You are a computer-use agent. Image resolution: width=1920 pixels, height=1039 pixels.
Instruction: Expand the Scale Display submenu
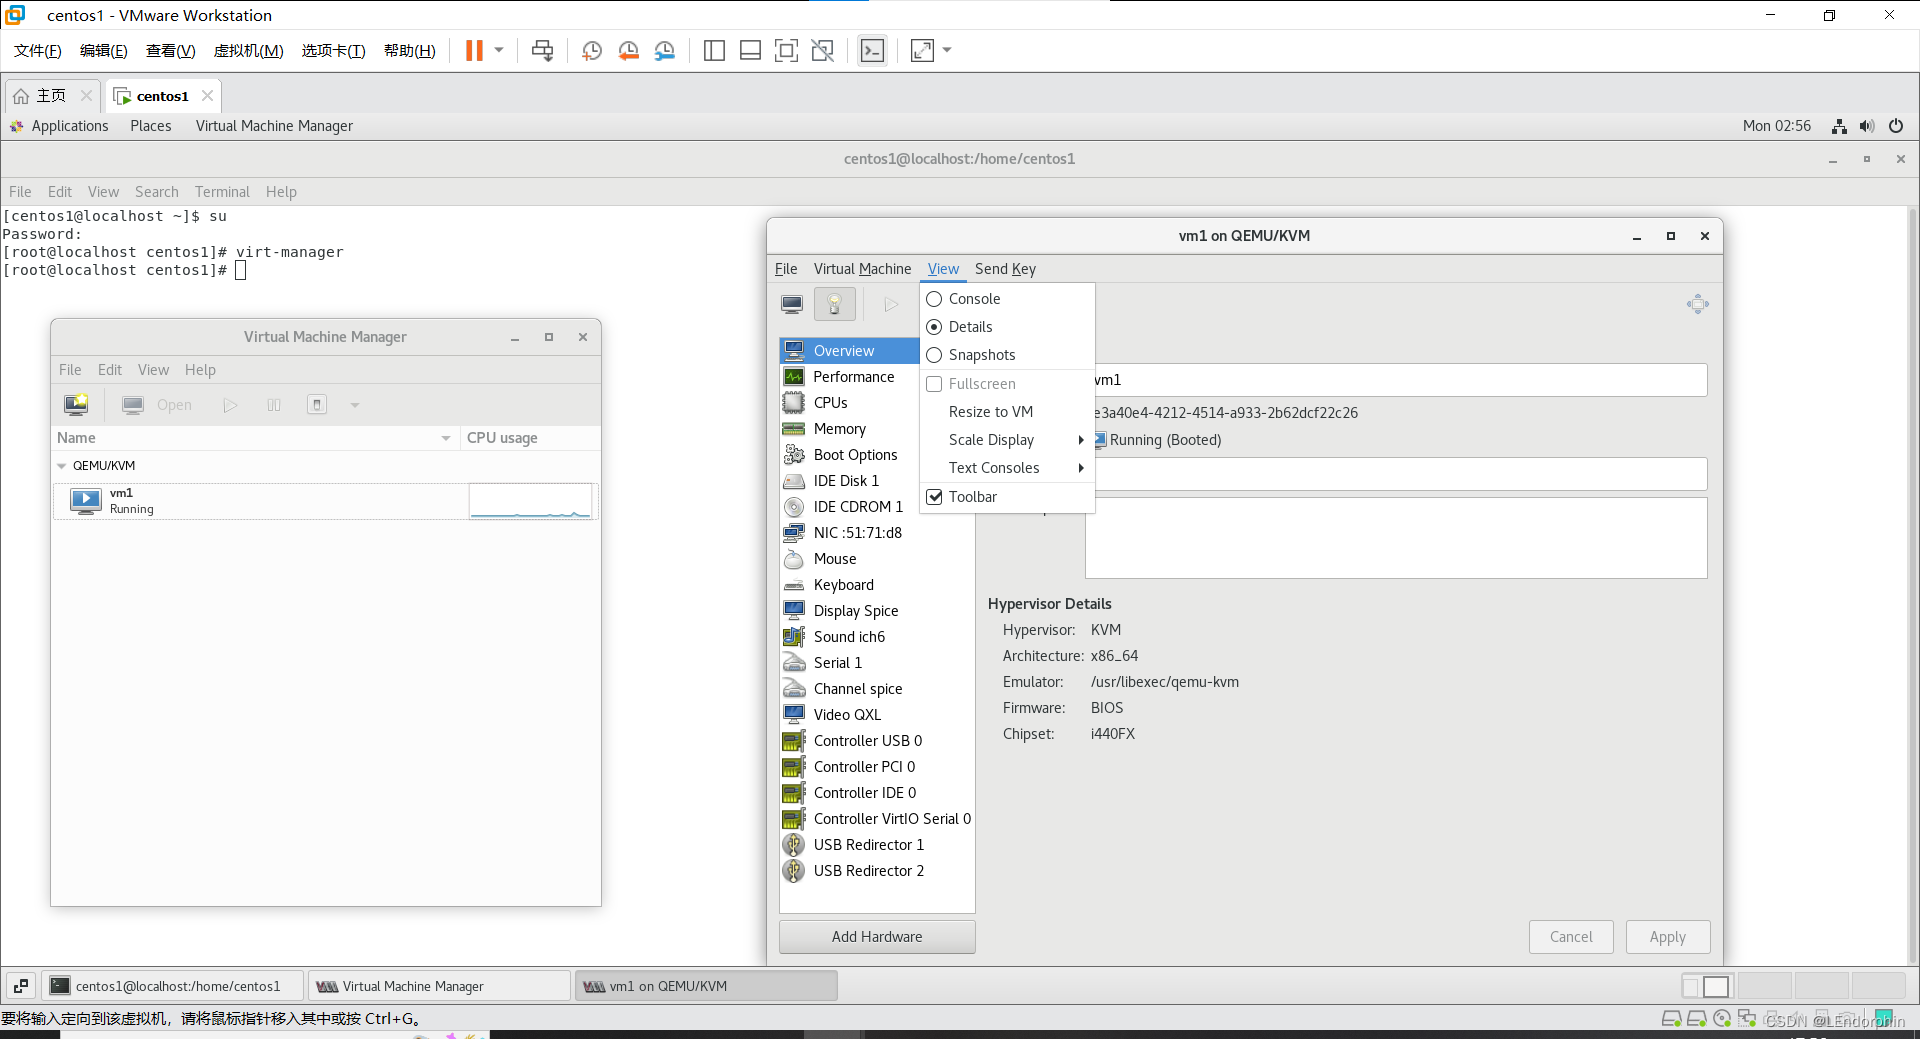coord(1007,440)
